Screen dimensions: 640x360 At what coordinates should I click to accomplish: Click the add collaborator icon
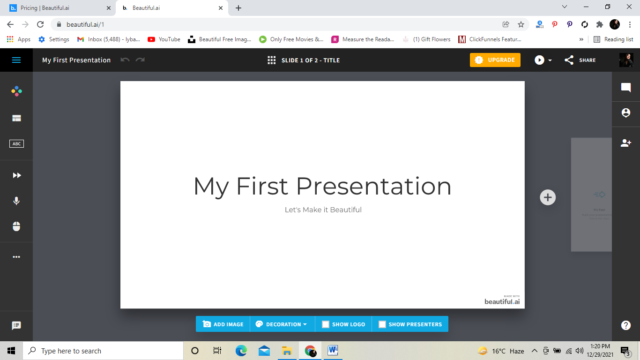pyautogui.click(x=626, y=143)
